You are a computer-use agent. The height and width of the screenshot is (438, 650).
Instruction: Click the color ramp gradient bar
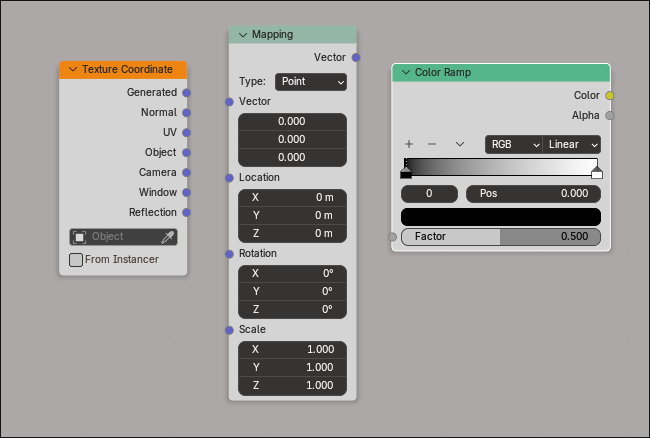click(501, 167)
